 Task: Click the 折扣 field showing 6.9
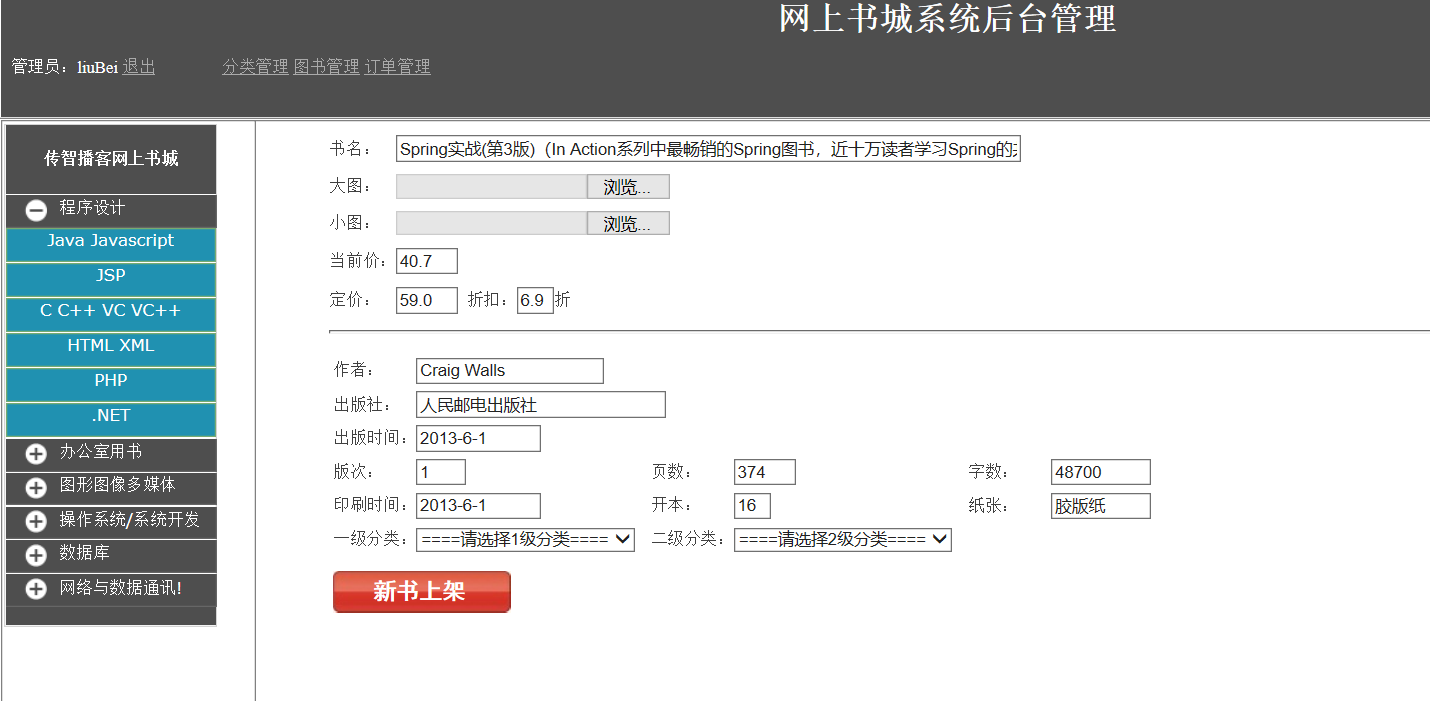pos(535,300)
